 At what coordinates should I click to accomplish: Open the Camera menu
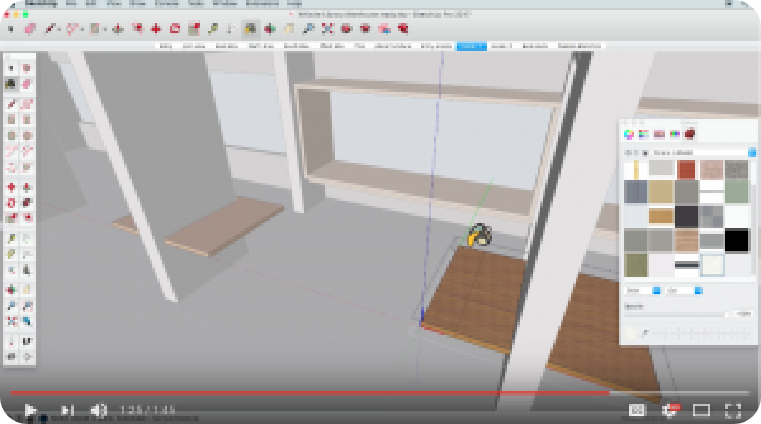(167, 3)
